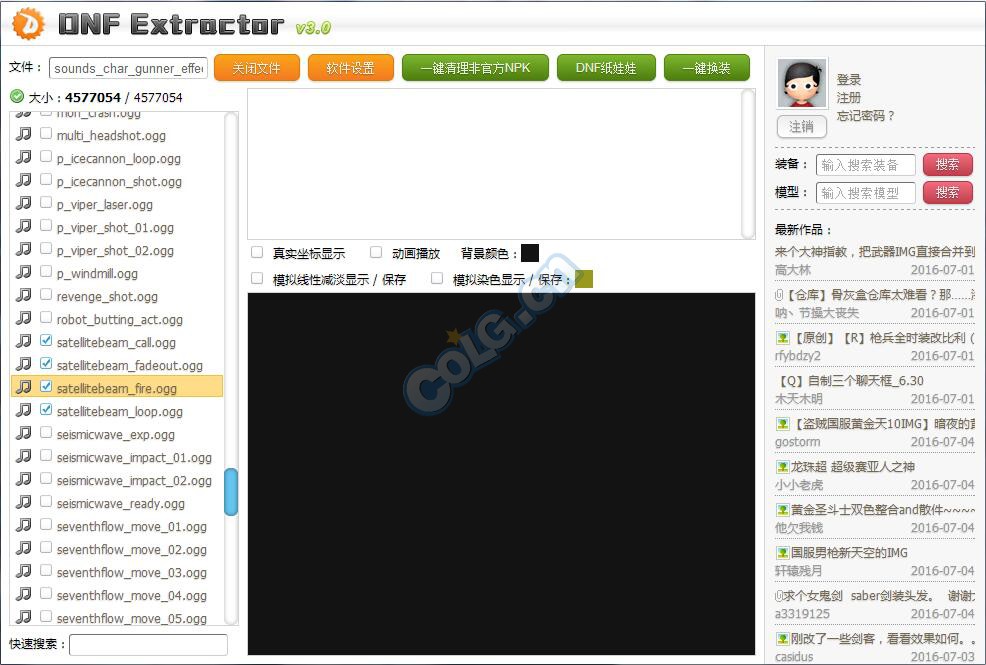The height and width of the screenshot is (665, 986).
Task: Click 搜索 button next to 模型 field
Action: (948, 192)
